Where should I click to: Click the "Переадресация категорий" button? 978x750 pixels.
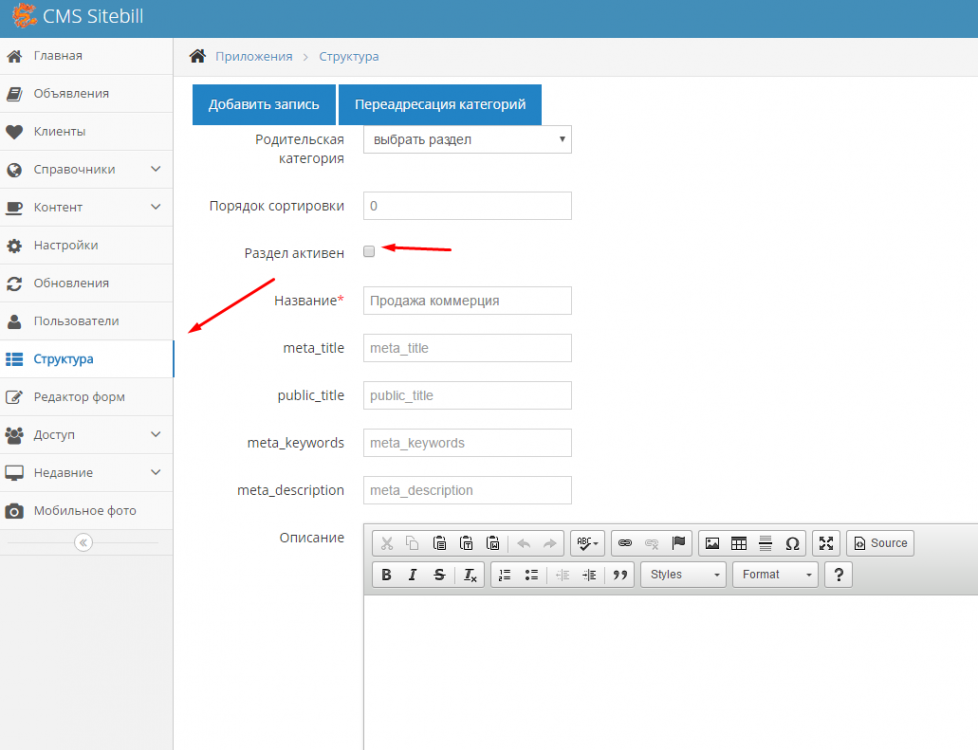440,105
